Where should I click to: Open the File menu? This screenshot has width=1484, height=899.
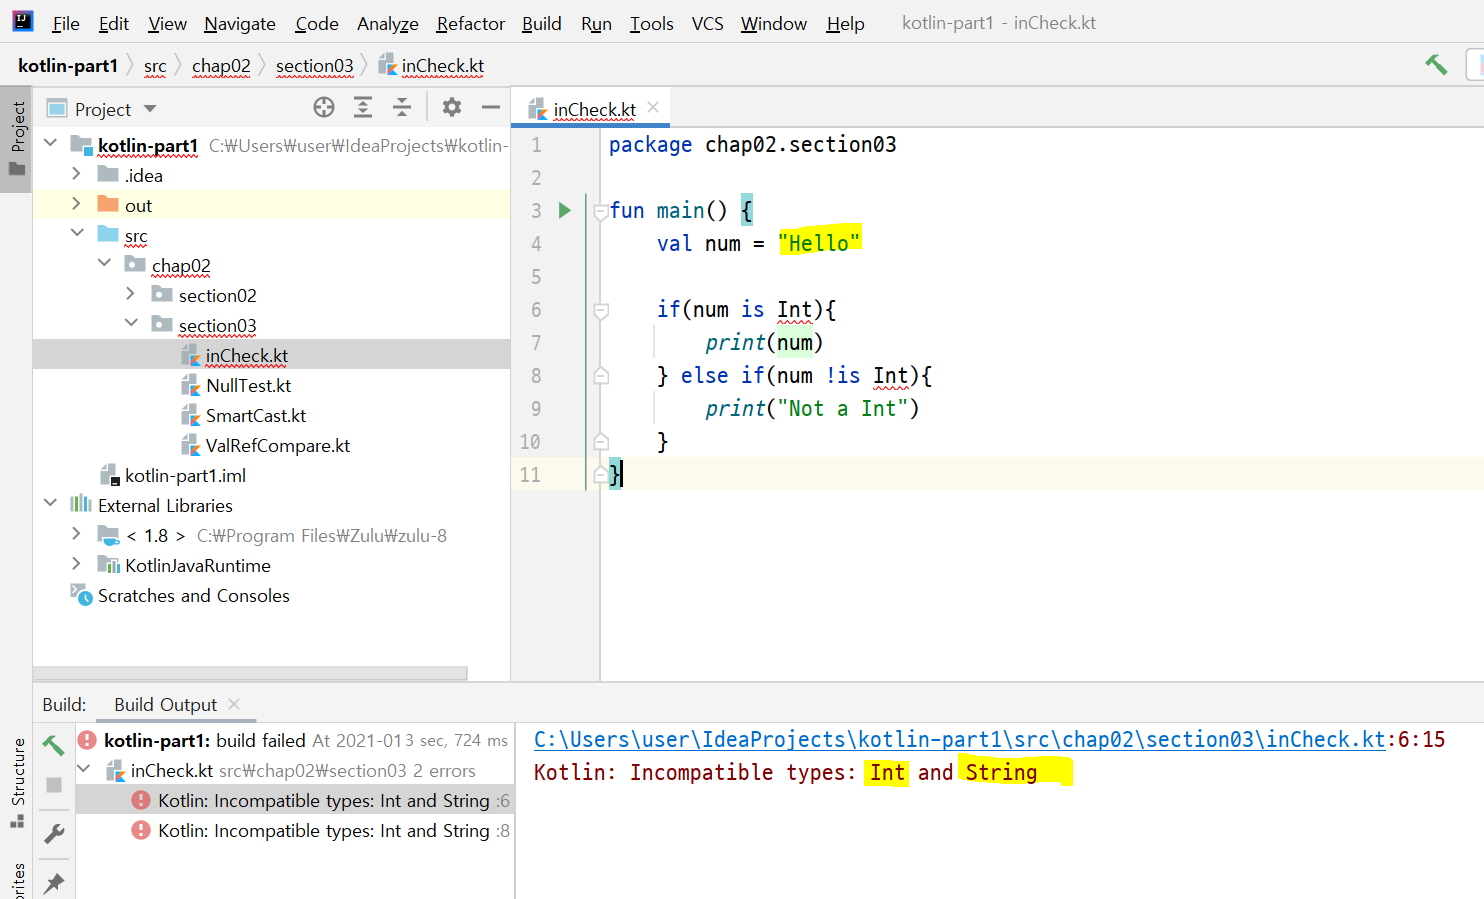pyautogui.click(x=66, y=23)
